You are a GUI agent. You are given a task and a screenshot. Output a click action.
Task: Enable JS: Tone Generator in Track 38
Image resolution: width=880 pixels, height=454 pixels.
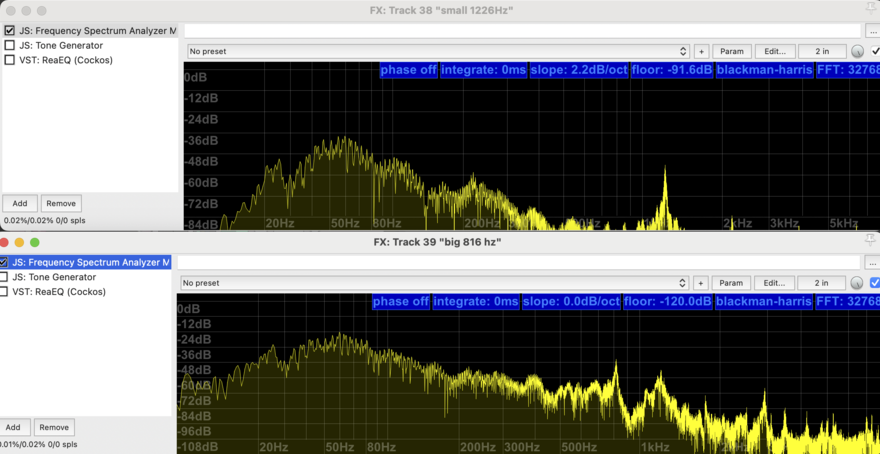pyautogui.click(x=10, y=45)
